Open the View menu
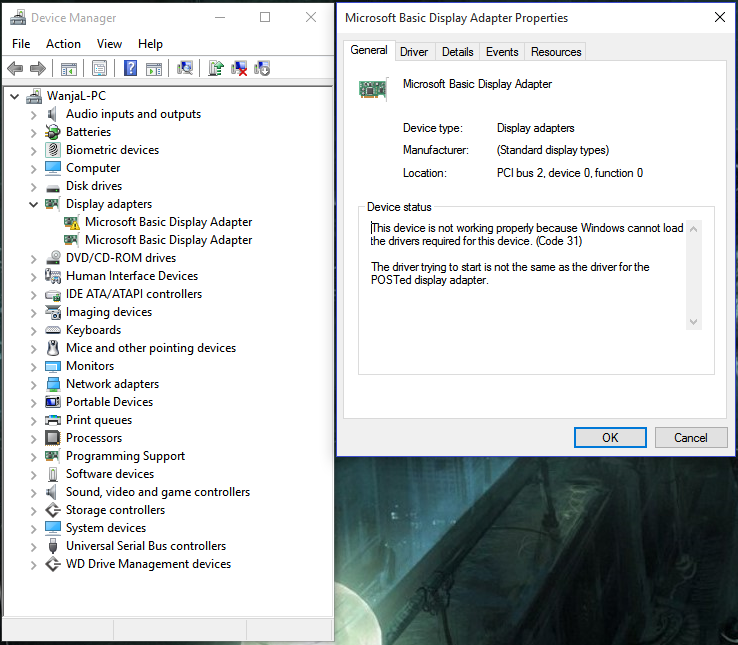 tap(109, 44)
